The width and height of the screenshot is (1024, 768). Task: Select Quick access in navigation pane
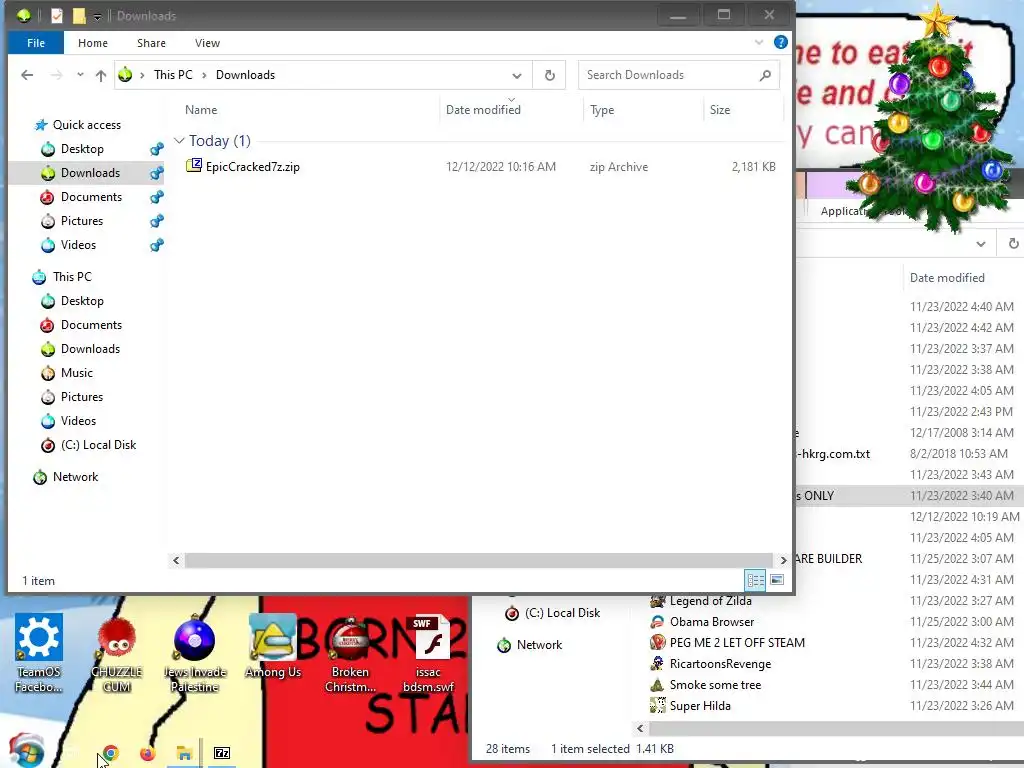coord(87,125)
